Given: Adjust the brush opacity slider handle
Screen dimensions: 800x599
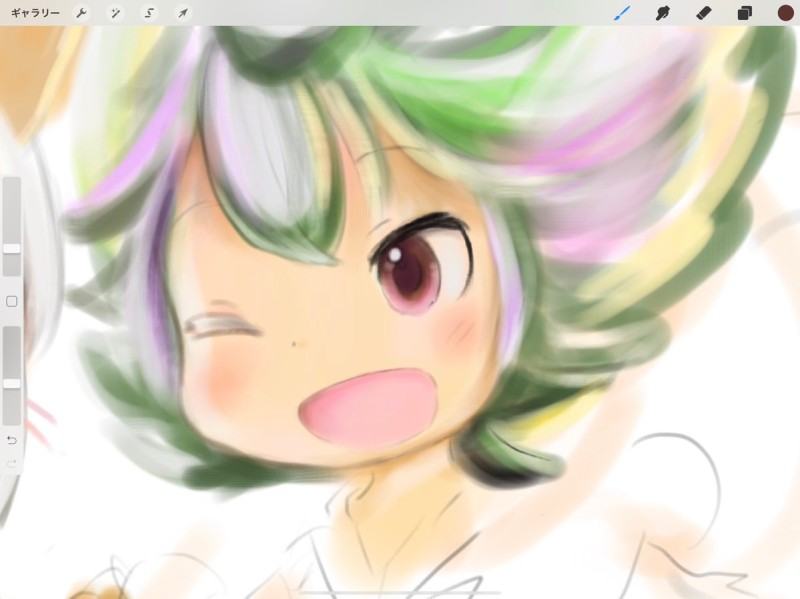Looking at the screenshot, I should [x=12, y=384].
